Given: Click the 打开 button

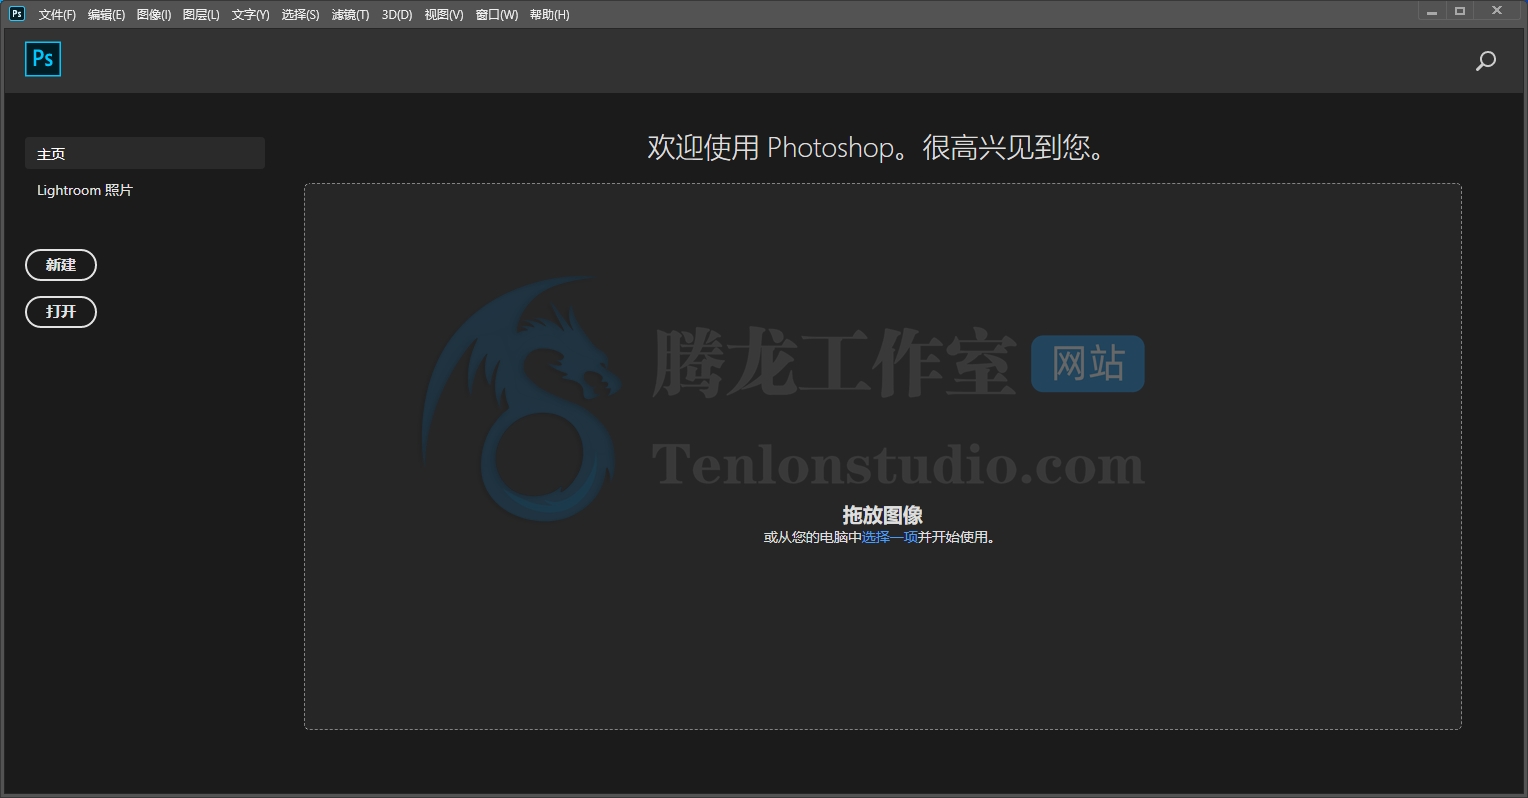Looking at the screenshot, I should click(61, 312).
